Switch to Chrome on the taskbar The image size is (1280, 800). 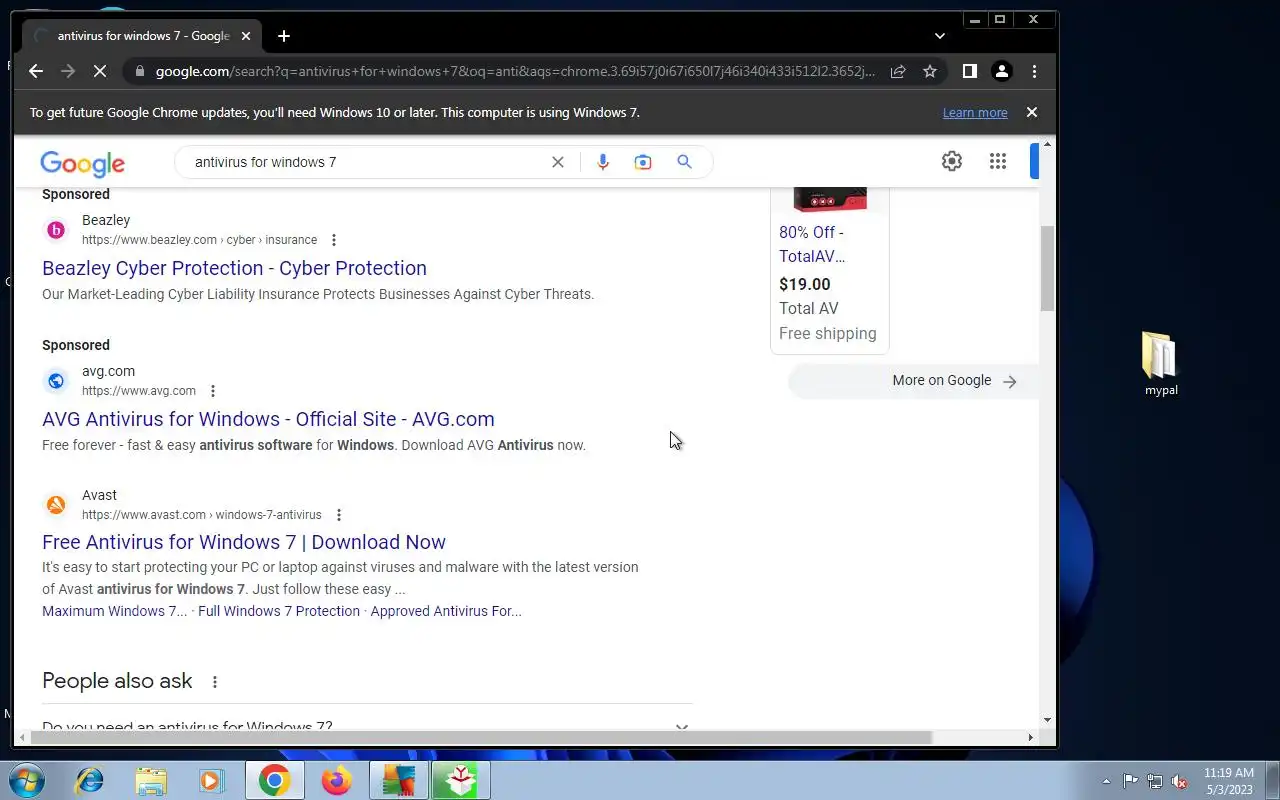(275, 780)
